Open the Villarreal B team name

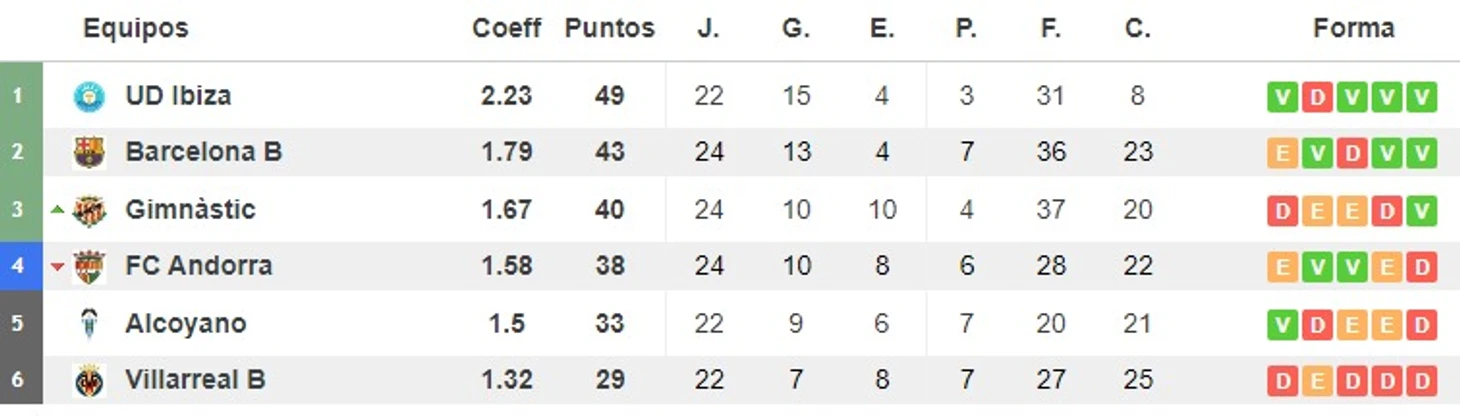coord(195,380)
